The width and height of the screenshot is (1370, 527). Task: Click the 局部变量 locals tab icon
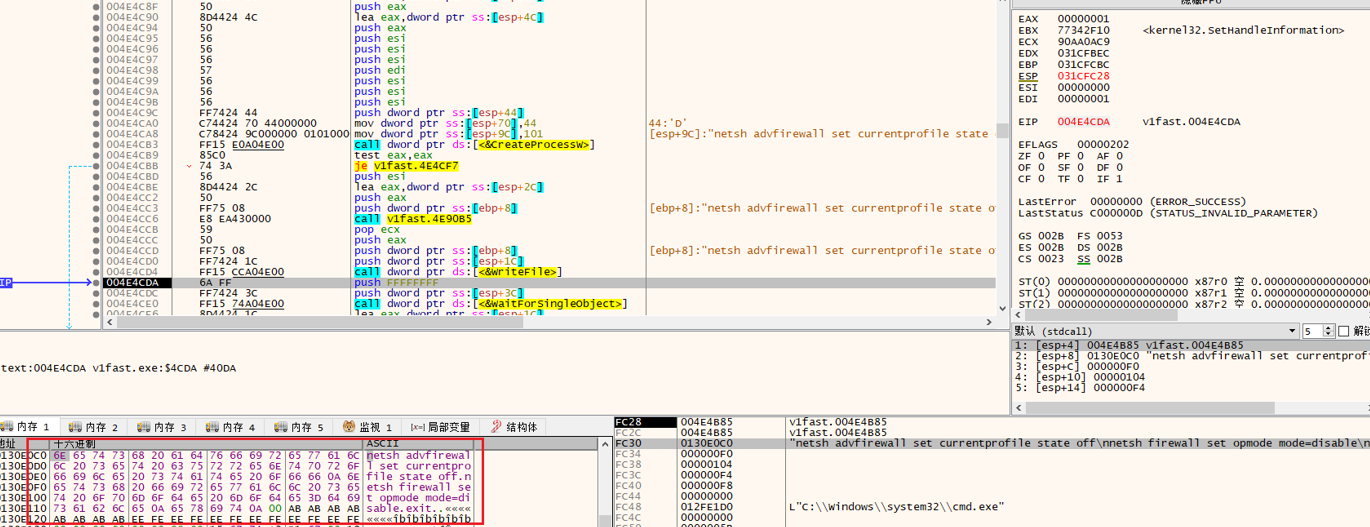[418, 427]
